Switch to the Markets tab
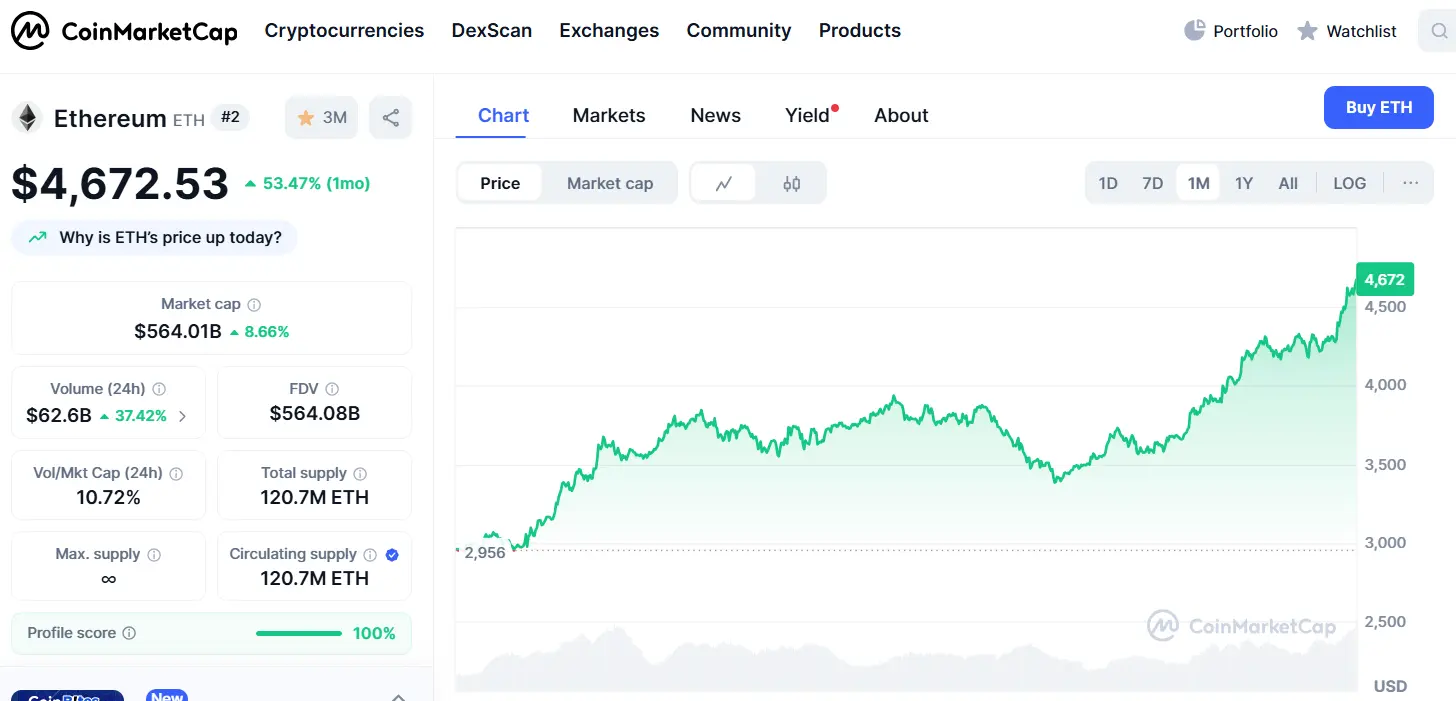Viewport: 1456px width, 701px height. point(609,115)
